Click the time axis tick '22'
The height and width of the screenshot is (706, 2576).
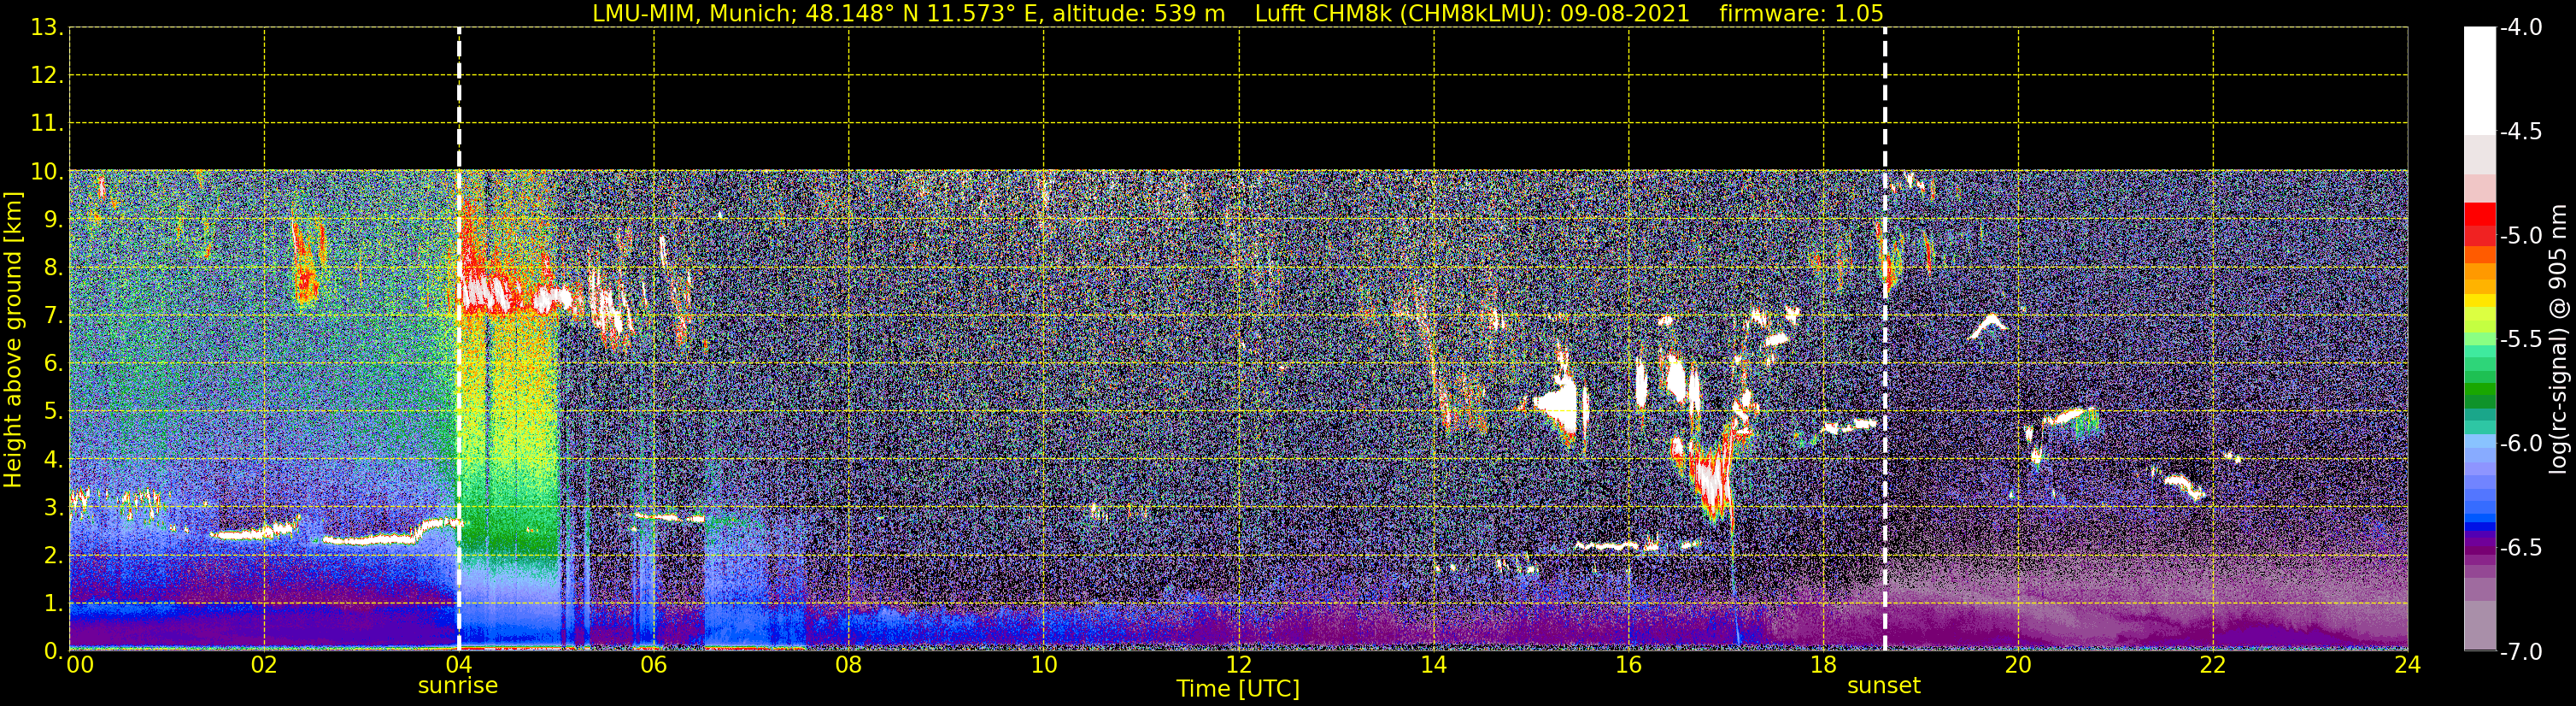point(2213,665)
